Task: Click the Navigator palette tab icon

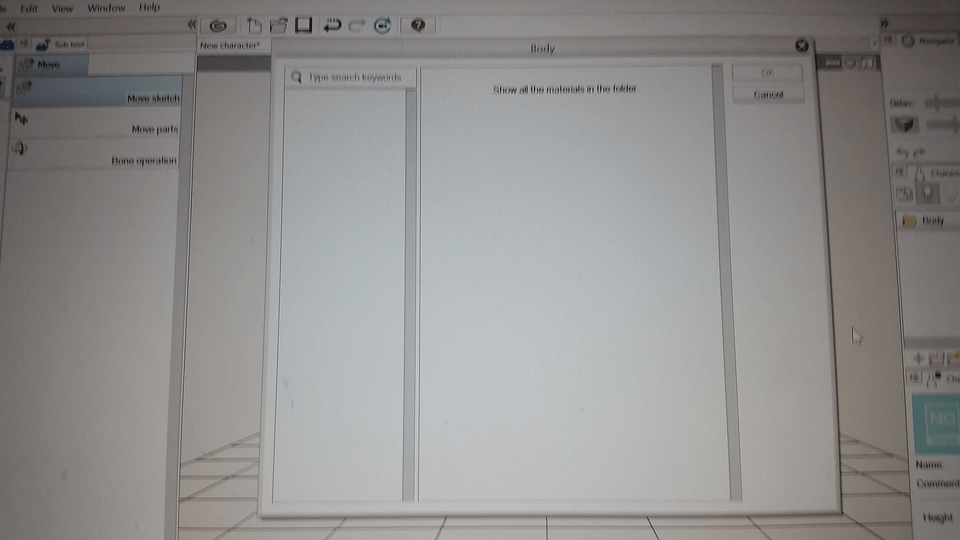Action: [x=908, y=41]
